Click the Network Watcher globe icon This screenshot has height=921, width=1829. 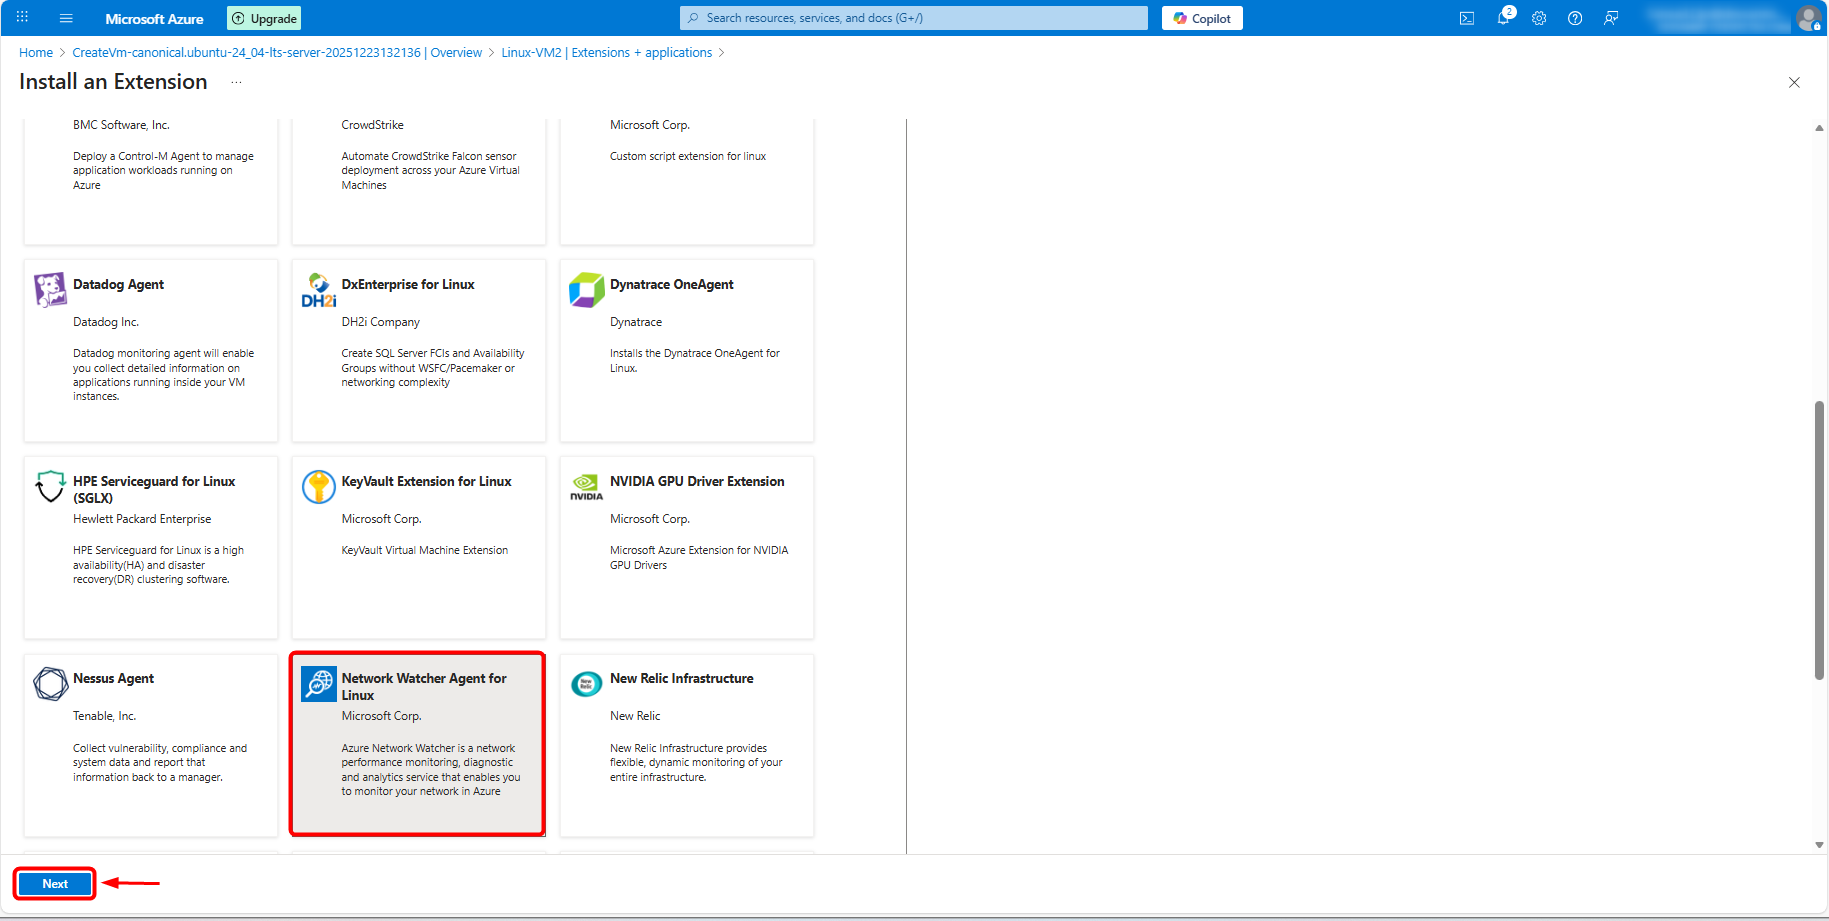[319, 684]
